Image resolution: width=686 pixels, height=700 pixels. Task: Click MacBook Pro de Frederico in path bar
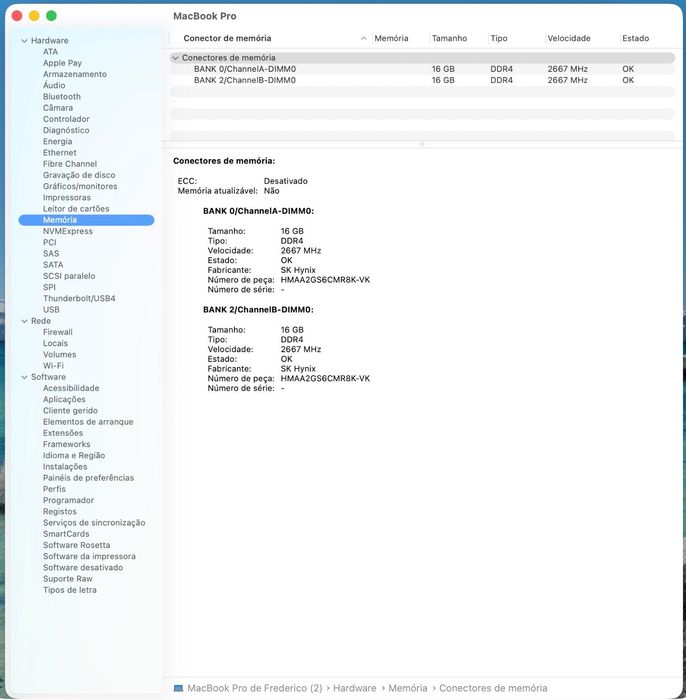[x=254, y=688]
